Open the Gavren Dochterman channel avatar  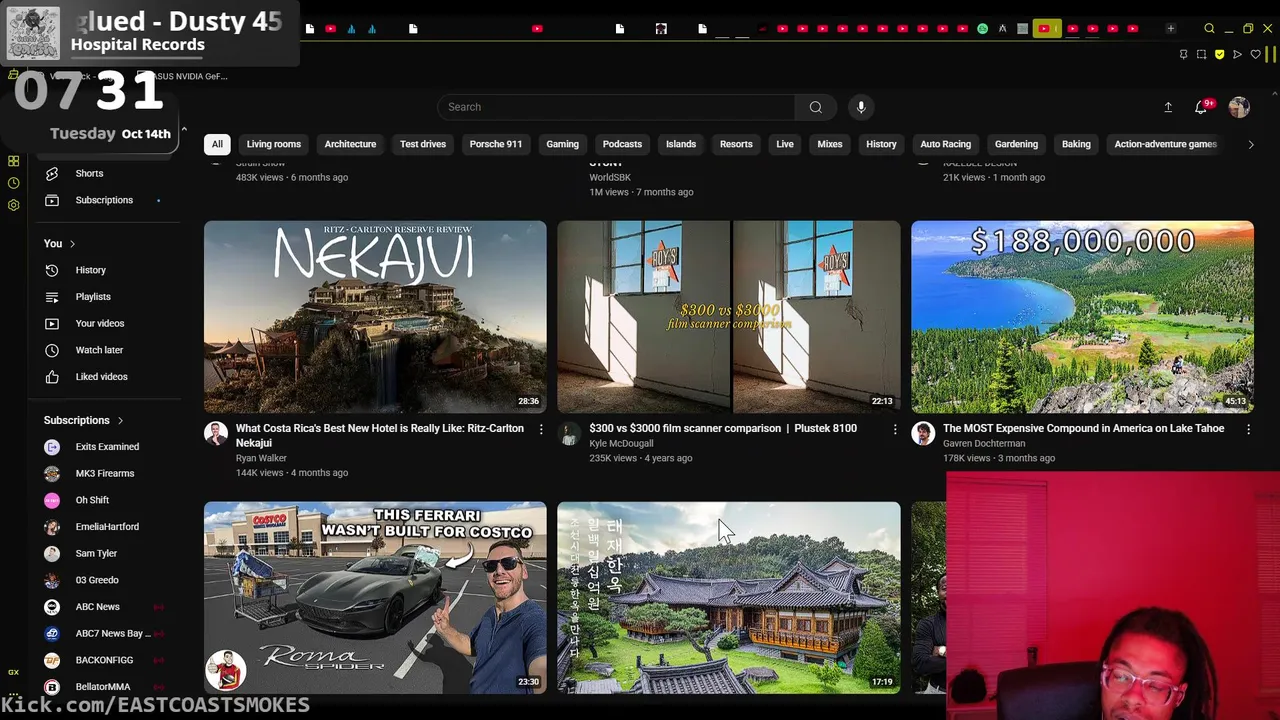(x=923, y=433)
